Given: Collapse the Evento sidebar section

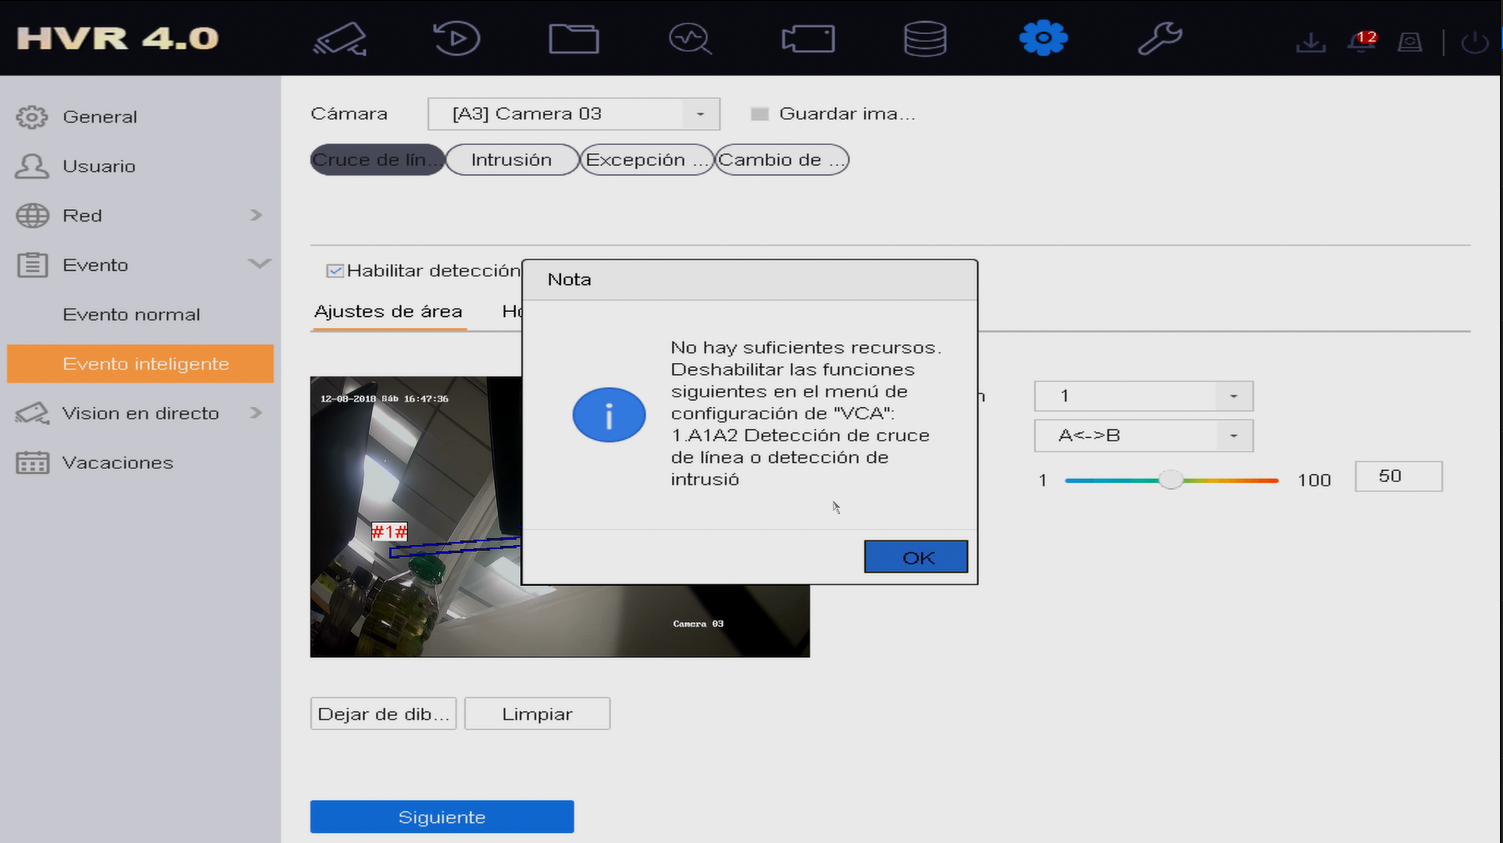Looking at the screenshot, I should pyautogui.click(x=259, y=264).
